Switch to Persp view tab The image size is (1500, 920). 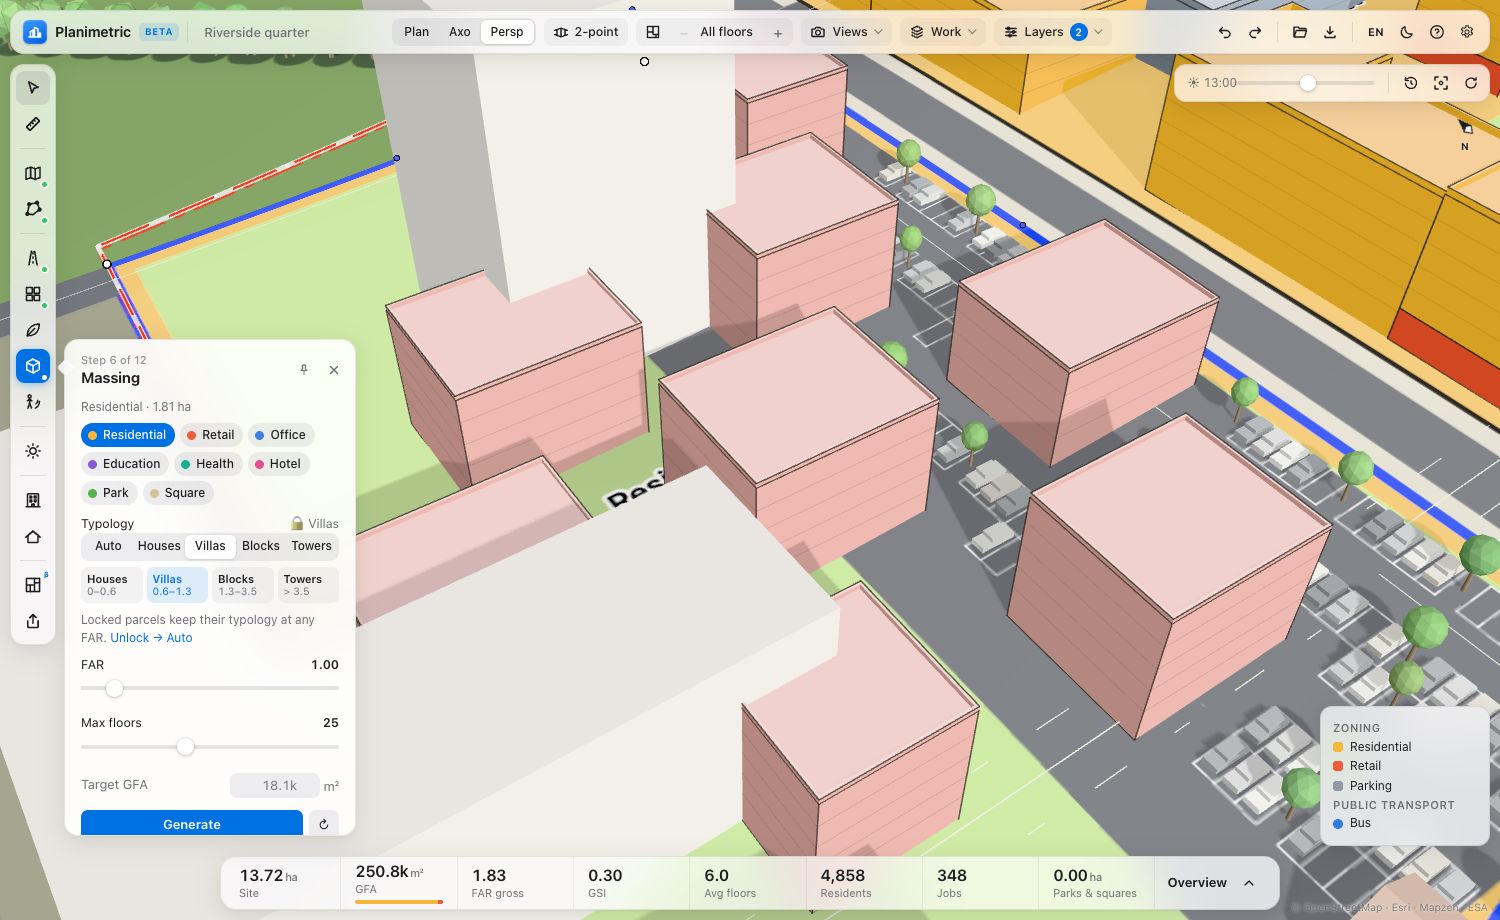[x=507, y=32]
